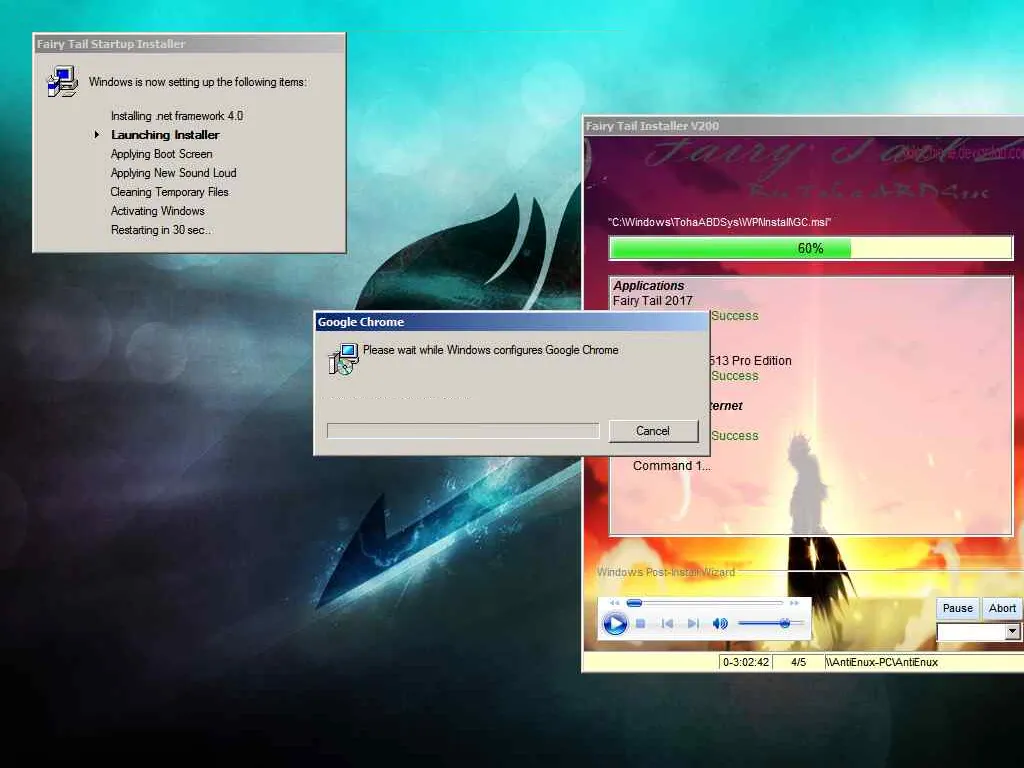
Task: Click the 'Fairy Tail Installer V200' title bar
Action: 803,126
